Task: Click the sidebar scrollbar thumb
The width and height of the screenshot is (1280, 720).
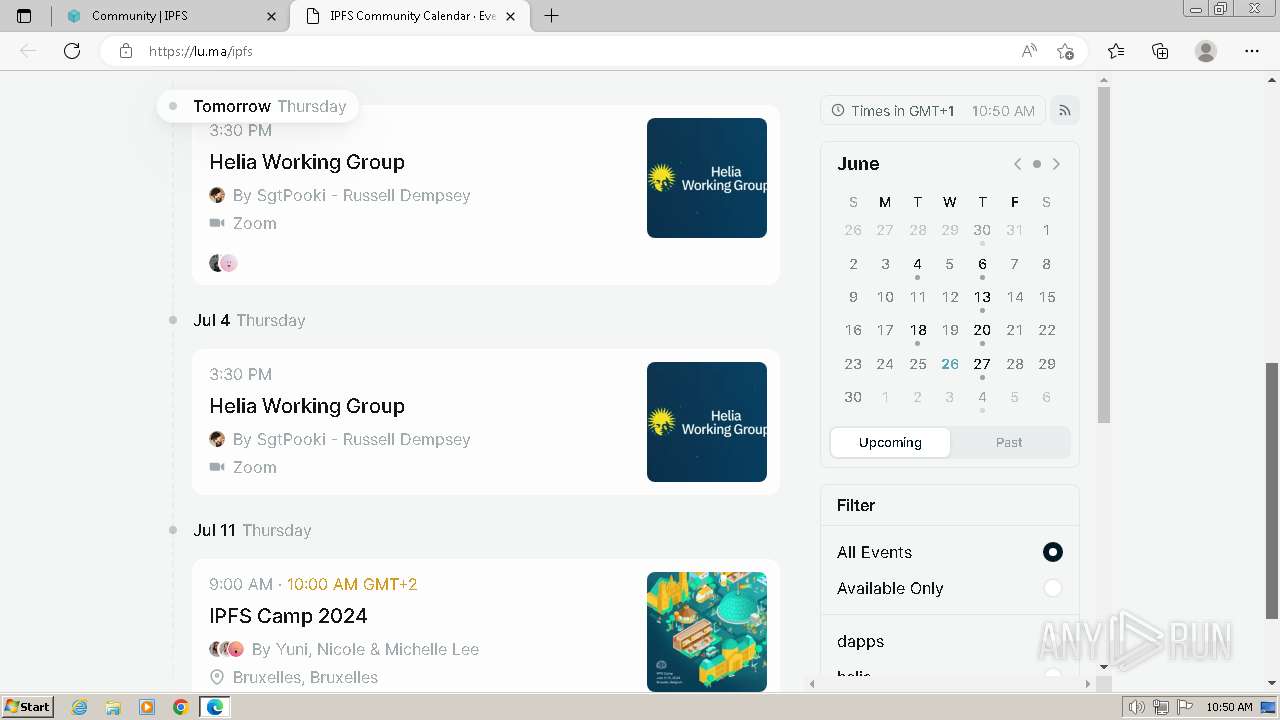Action: click(x=1104, y=255)
